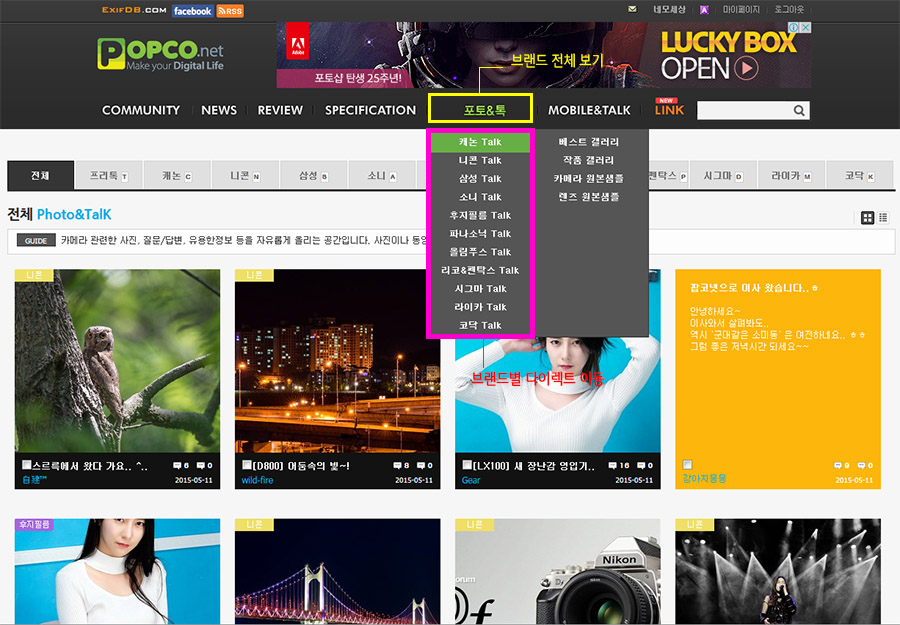
Task: Open post "팝코넷으로 이사 왔습니다"
Action: [x=754, y=288]
